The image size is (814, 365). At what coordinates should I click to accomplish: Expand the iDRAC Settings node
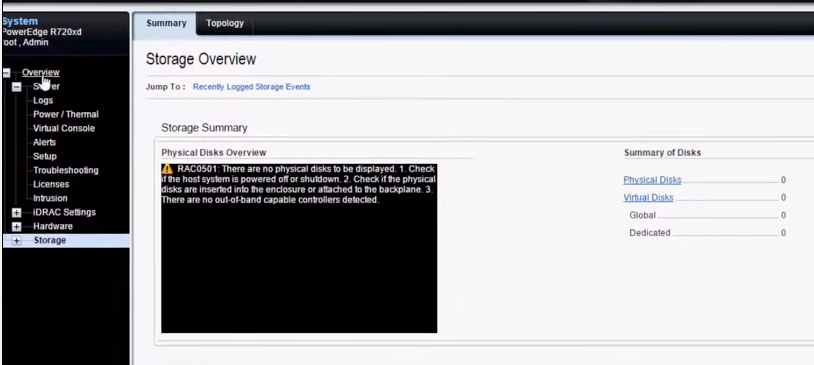click(x=17, y=212)
